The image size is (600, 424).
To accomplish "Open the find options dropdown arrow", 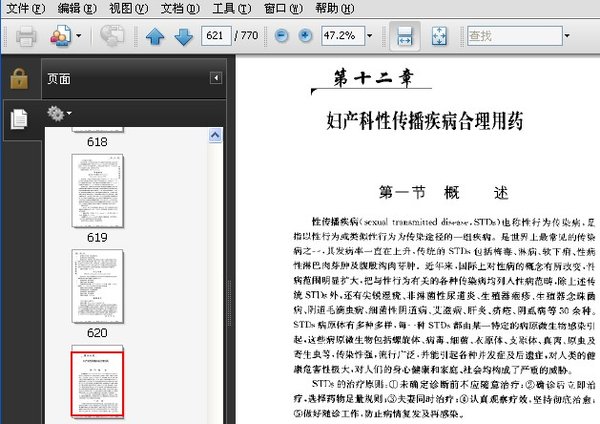I will (567, 36).
